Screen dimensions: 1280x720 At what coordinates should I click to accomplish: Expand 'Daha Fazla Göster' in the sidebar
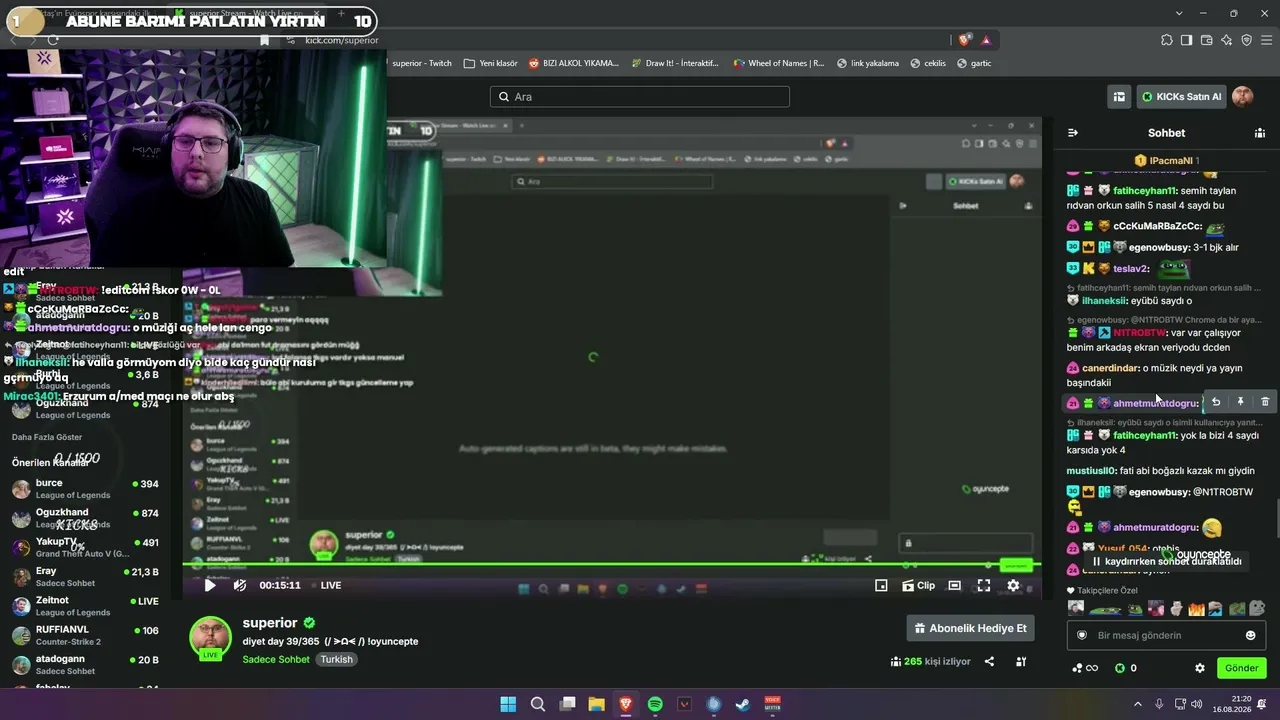click(x=47, y=437)
